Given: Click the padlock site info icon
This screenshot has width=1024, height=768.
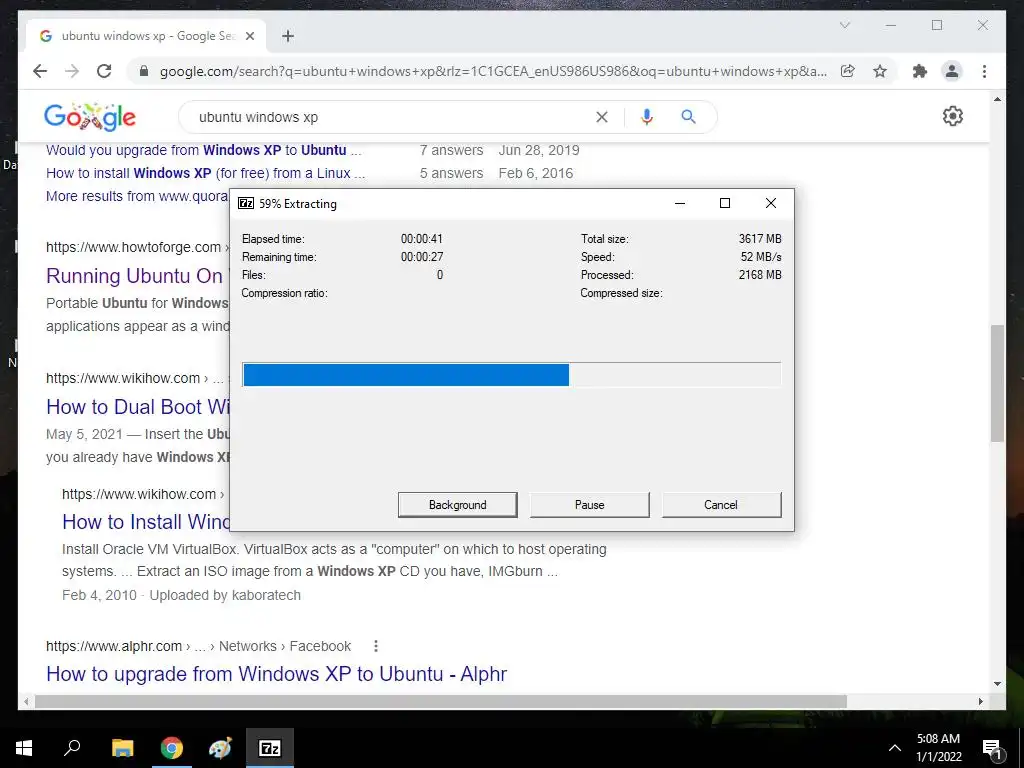Looking at the screenshot, I should click(x=144, y=71).
